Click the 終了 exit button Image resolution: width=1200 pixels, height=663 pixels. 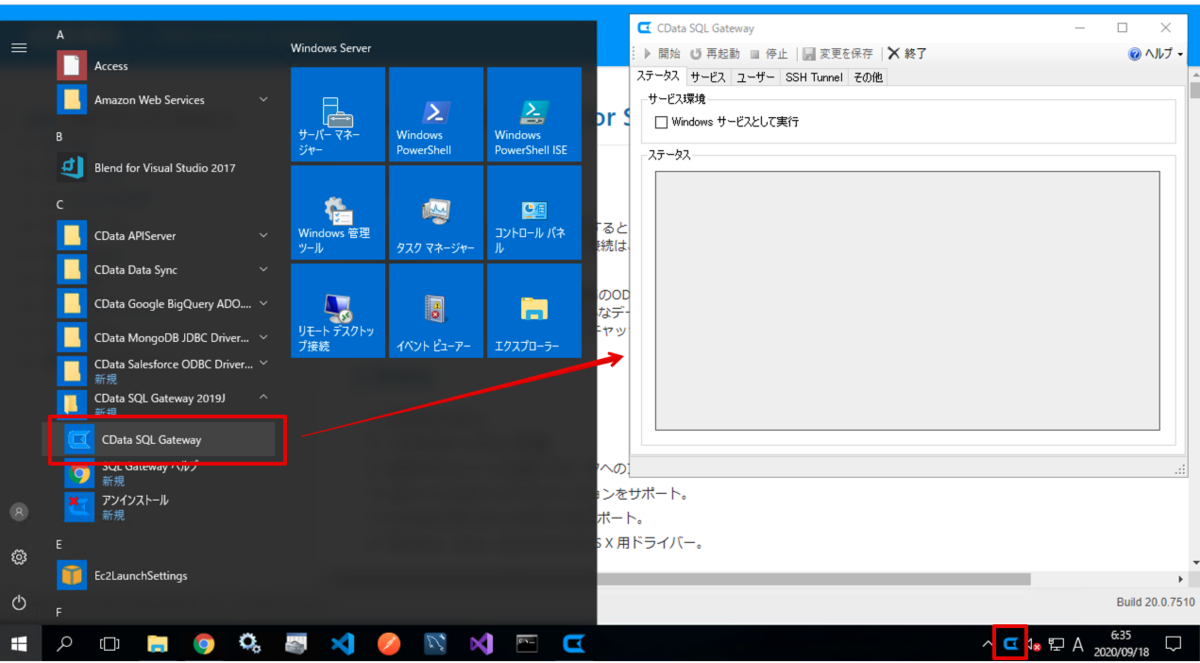907,54
